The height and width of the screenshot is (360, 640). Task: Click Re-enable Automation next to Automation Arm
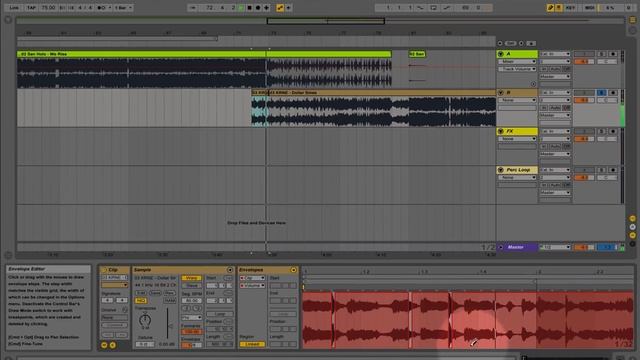(x=289, y=7)
